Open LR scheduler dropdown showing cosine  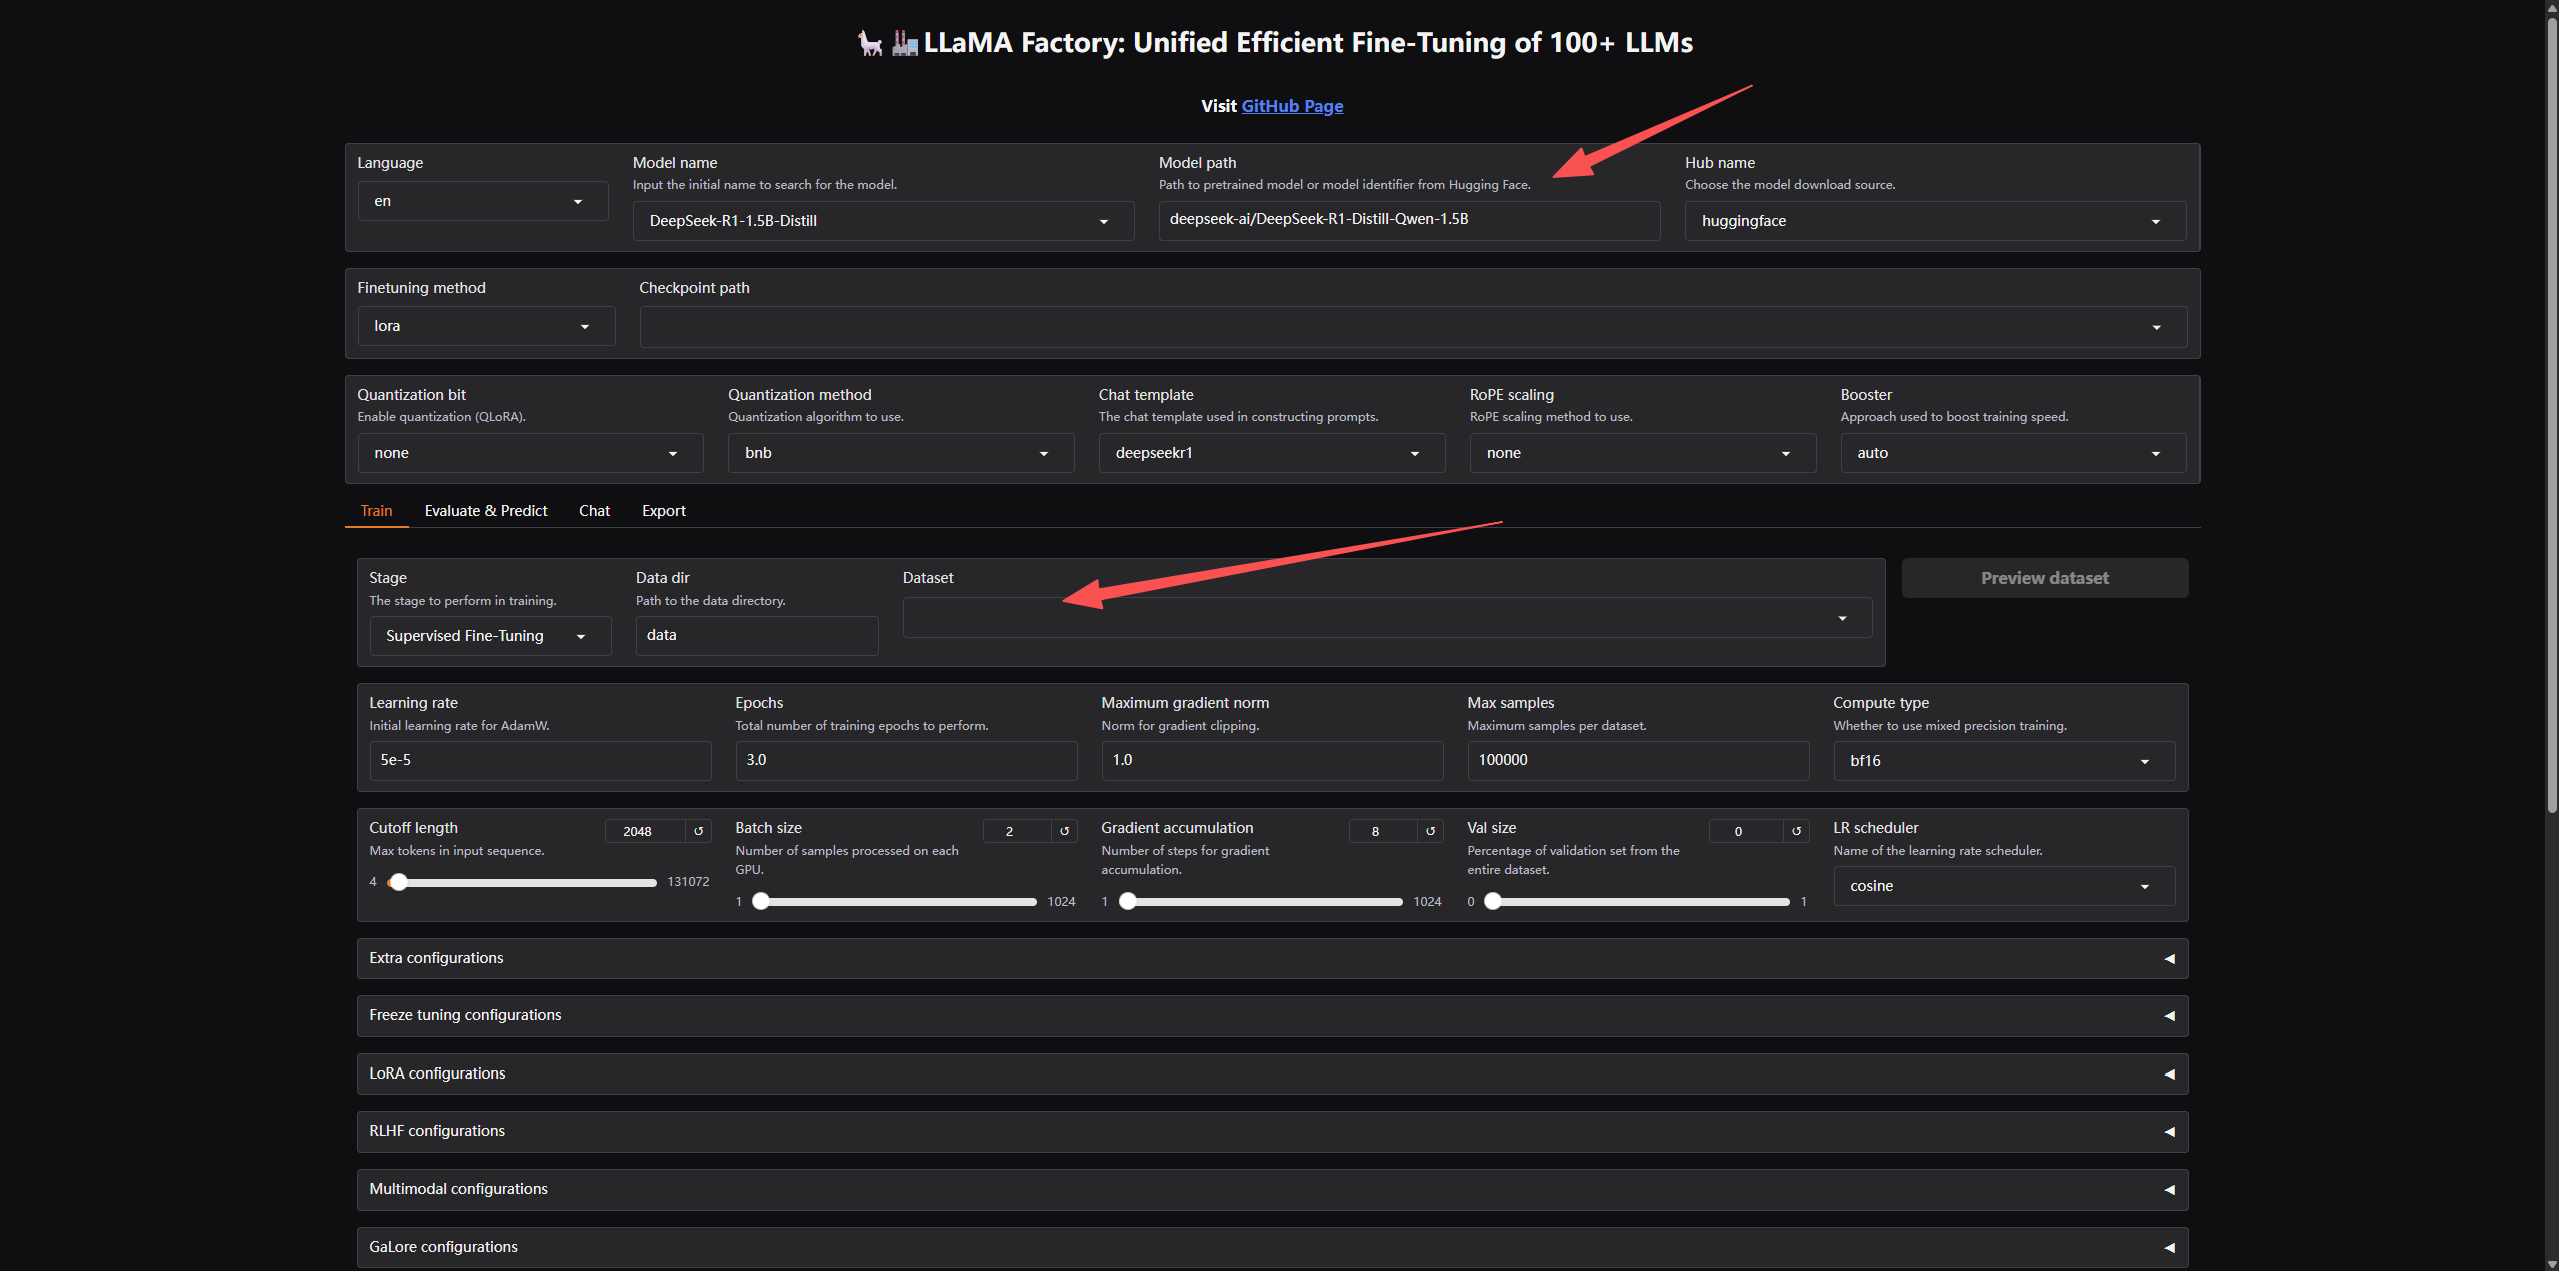(2004, 886)
